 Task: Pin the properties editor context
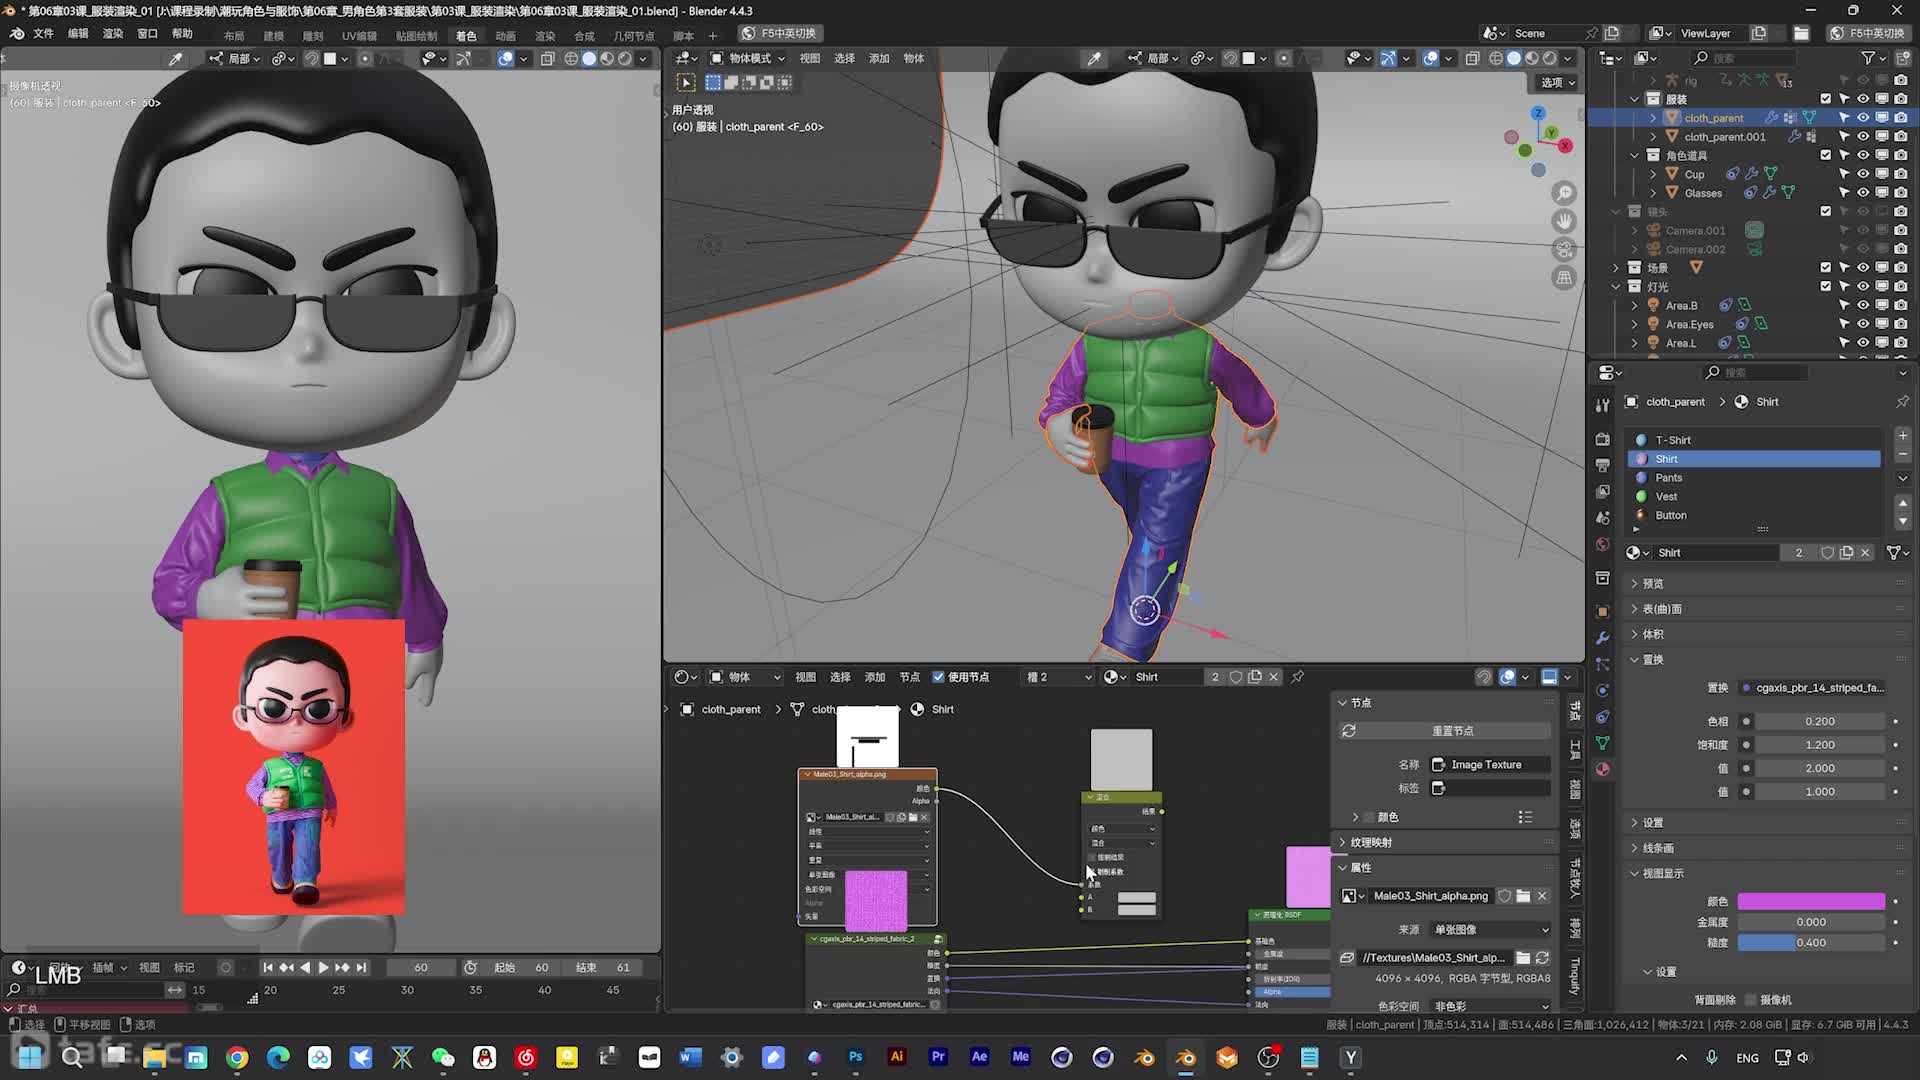click(x=1902, y=402)
